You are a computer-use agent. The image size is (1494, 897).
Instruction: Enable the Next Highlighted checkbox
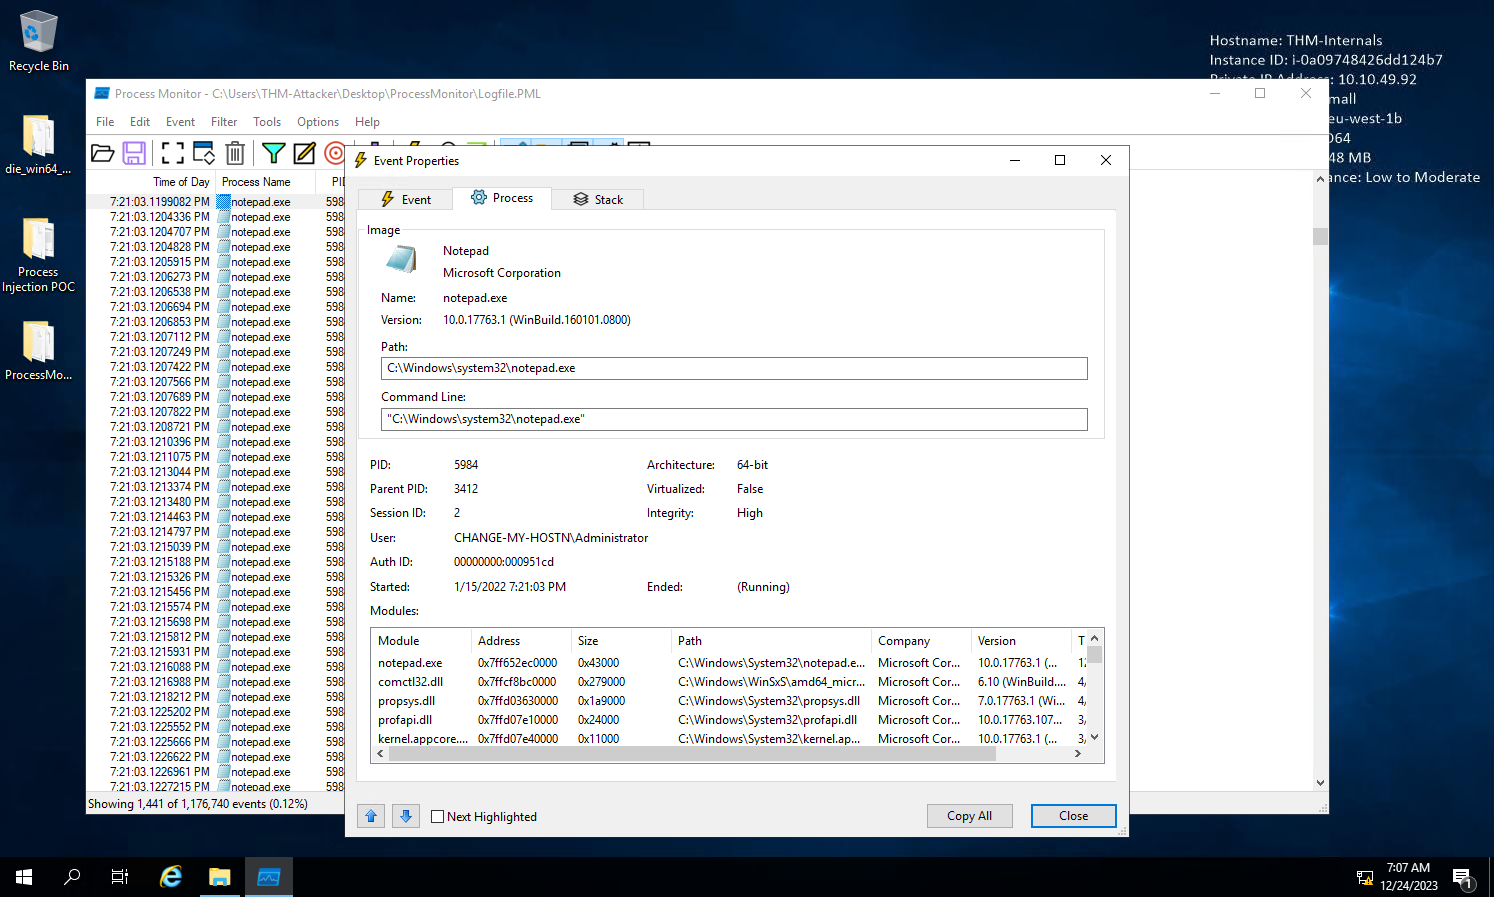pos(437,817)
